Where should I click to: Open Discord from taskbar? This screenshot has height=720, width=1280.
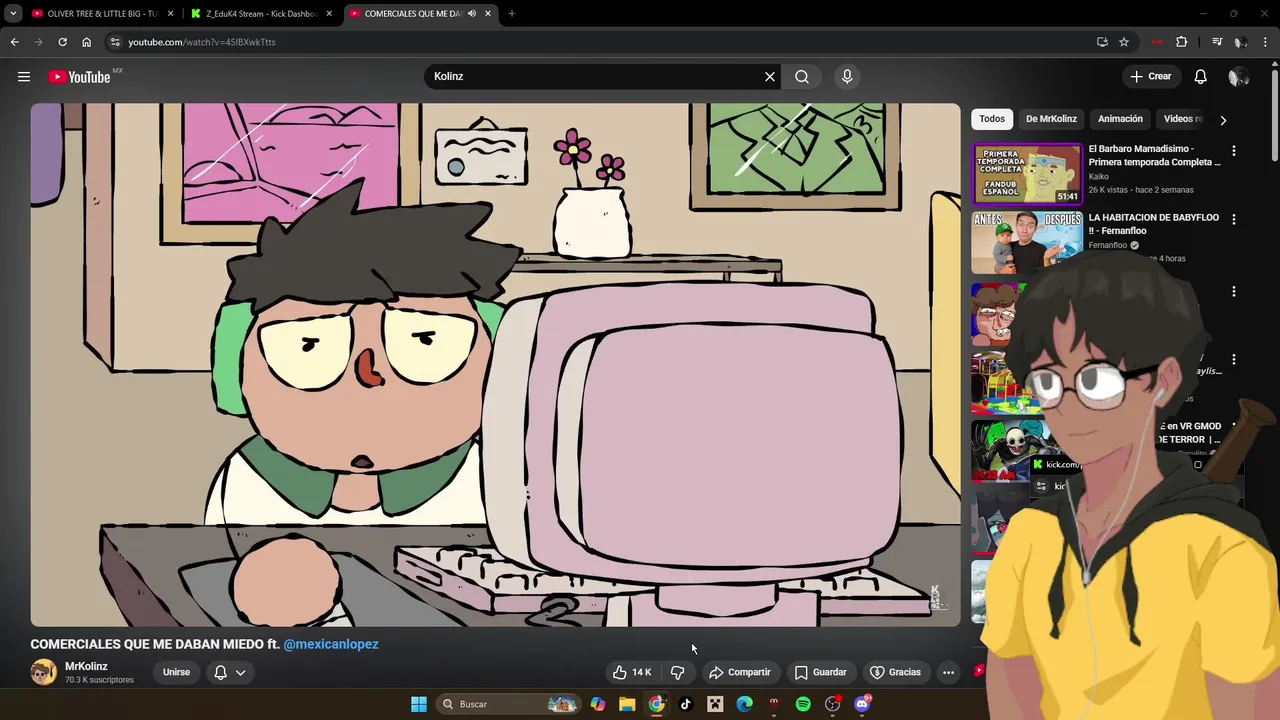(x=862, y=704)
